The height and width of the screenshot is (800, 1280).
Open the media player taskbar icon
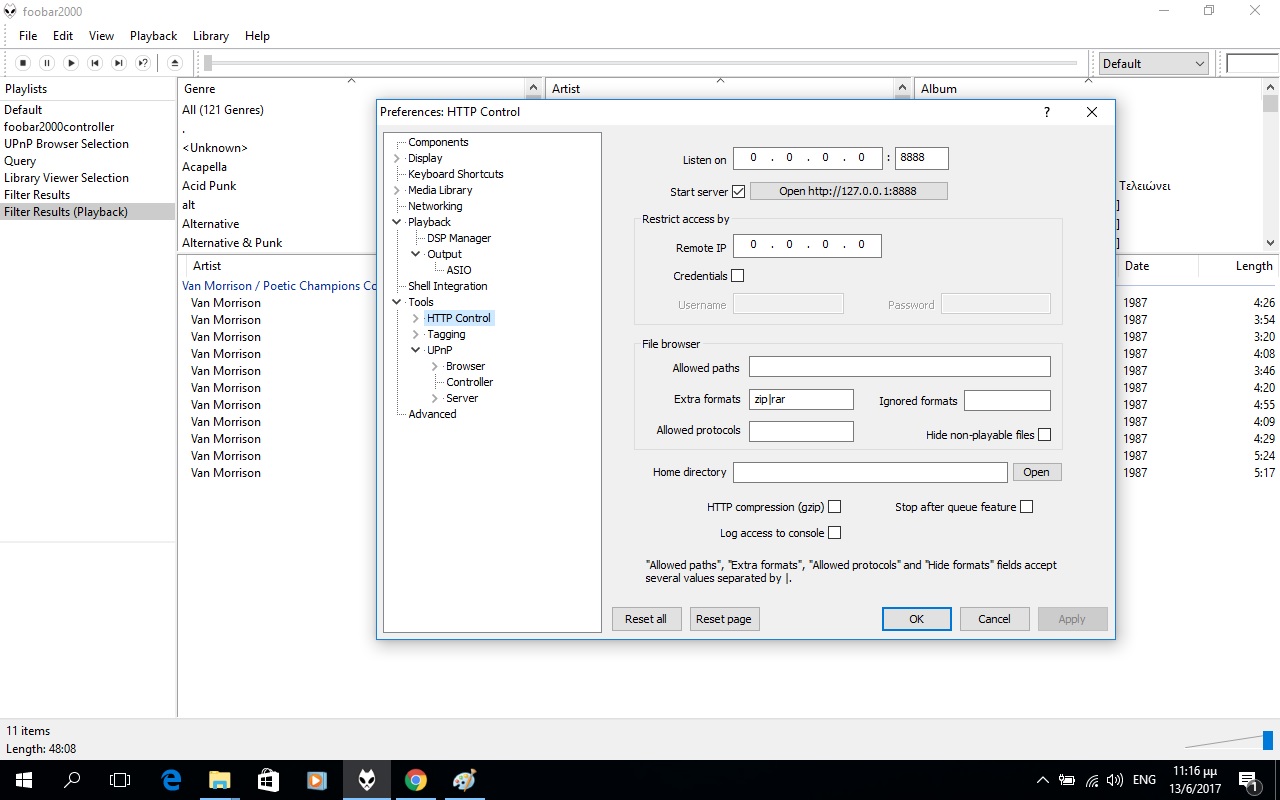click(317, 780)
